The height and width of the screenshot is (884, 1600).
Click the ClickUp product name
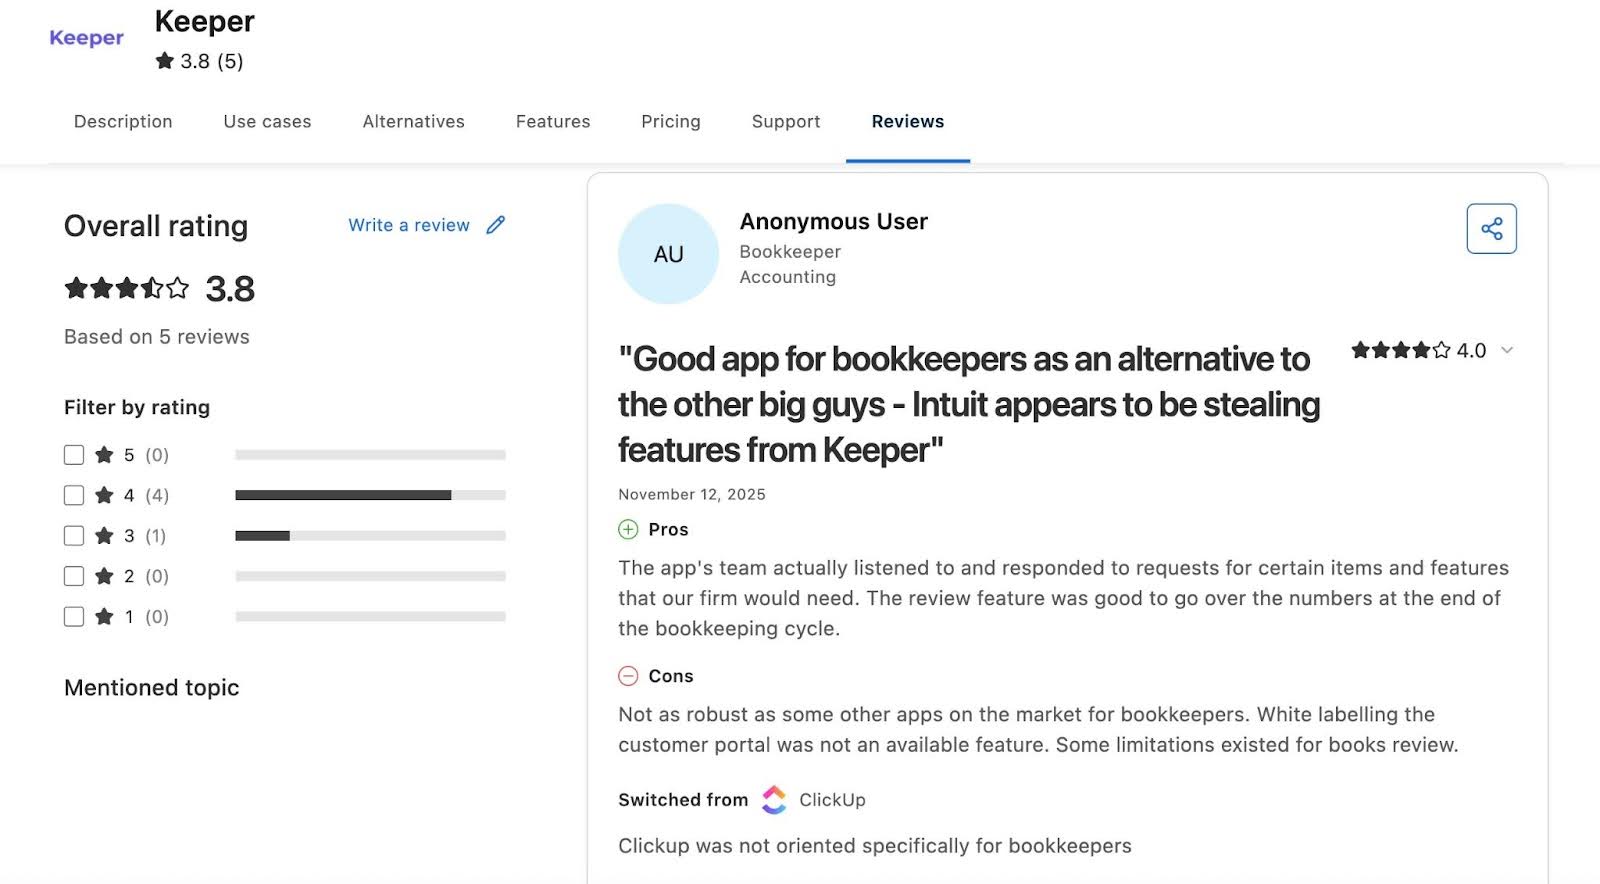tap(832, 800)
